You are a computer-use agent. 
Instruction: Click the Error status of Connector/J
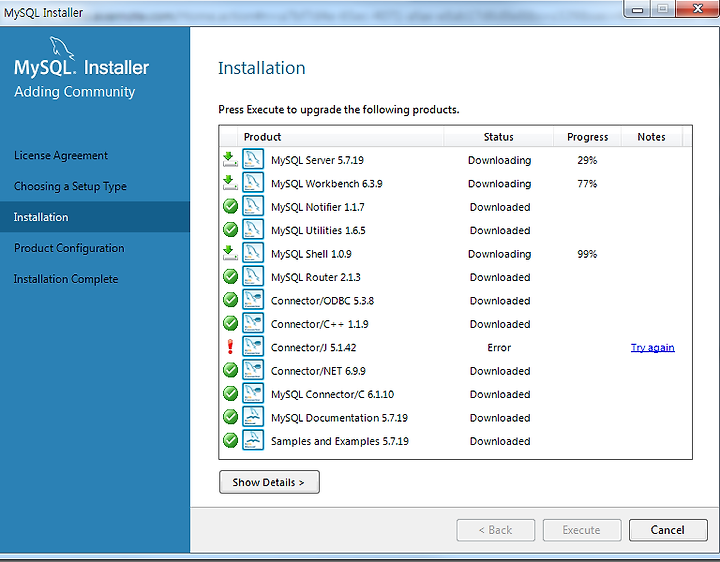pos(499,348)
